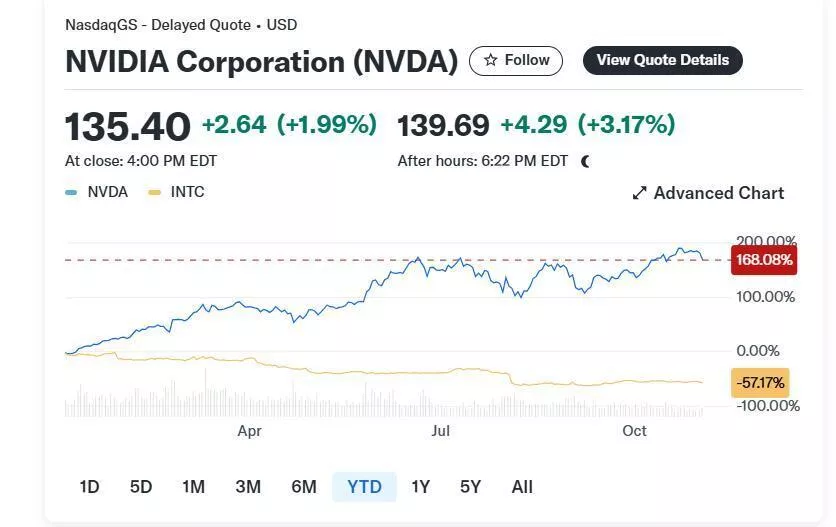Image resolution: width=836 pixels, height=527 pixels.
Task: Click the after-hours moon icon
Action: [585, 160]
